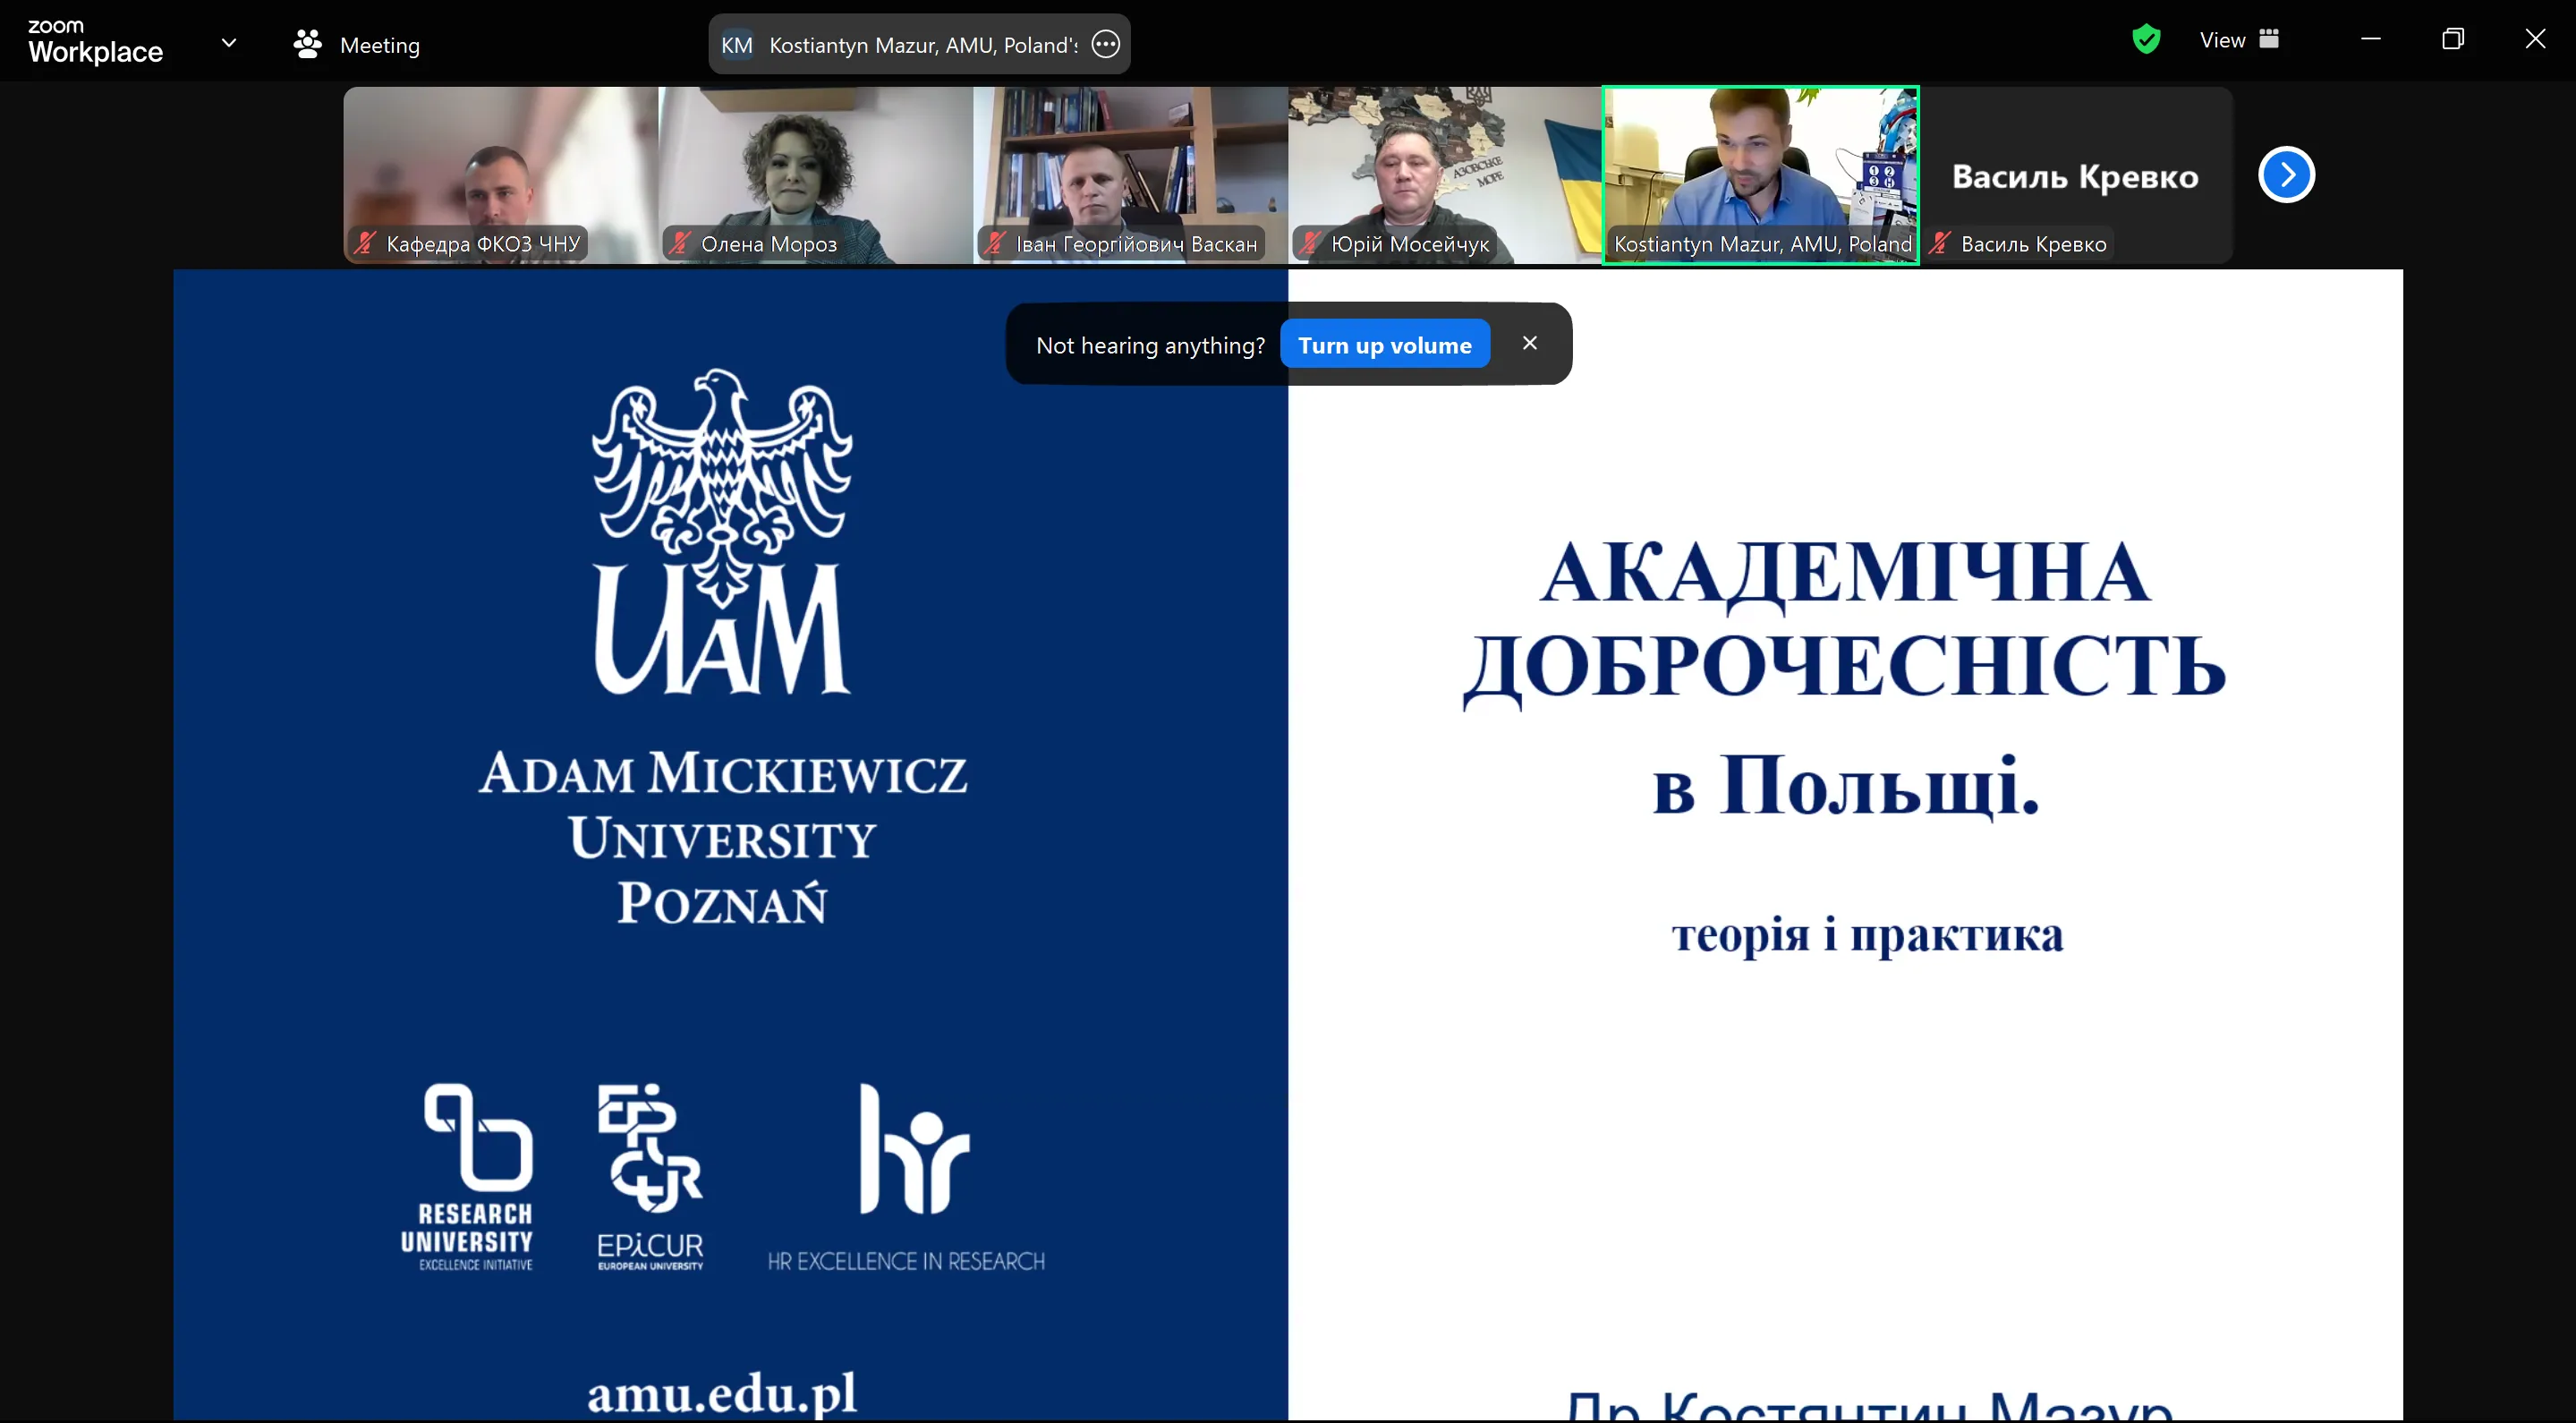2576x1423 pixels.
Task: Click muted mic icon of Іван Георгійович Васкан
Action: click(995, 243)
